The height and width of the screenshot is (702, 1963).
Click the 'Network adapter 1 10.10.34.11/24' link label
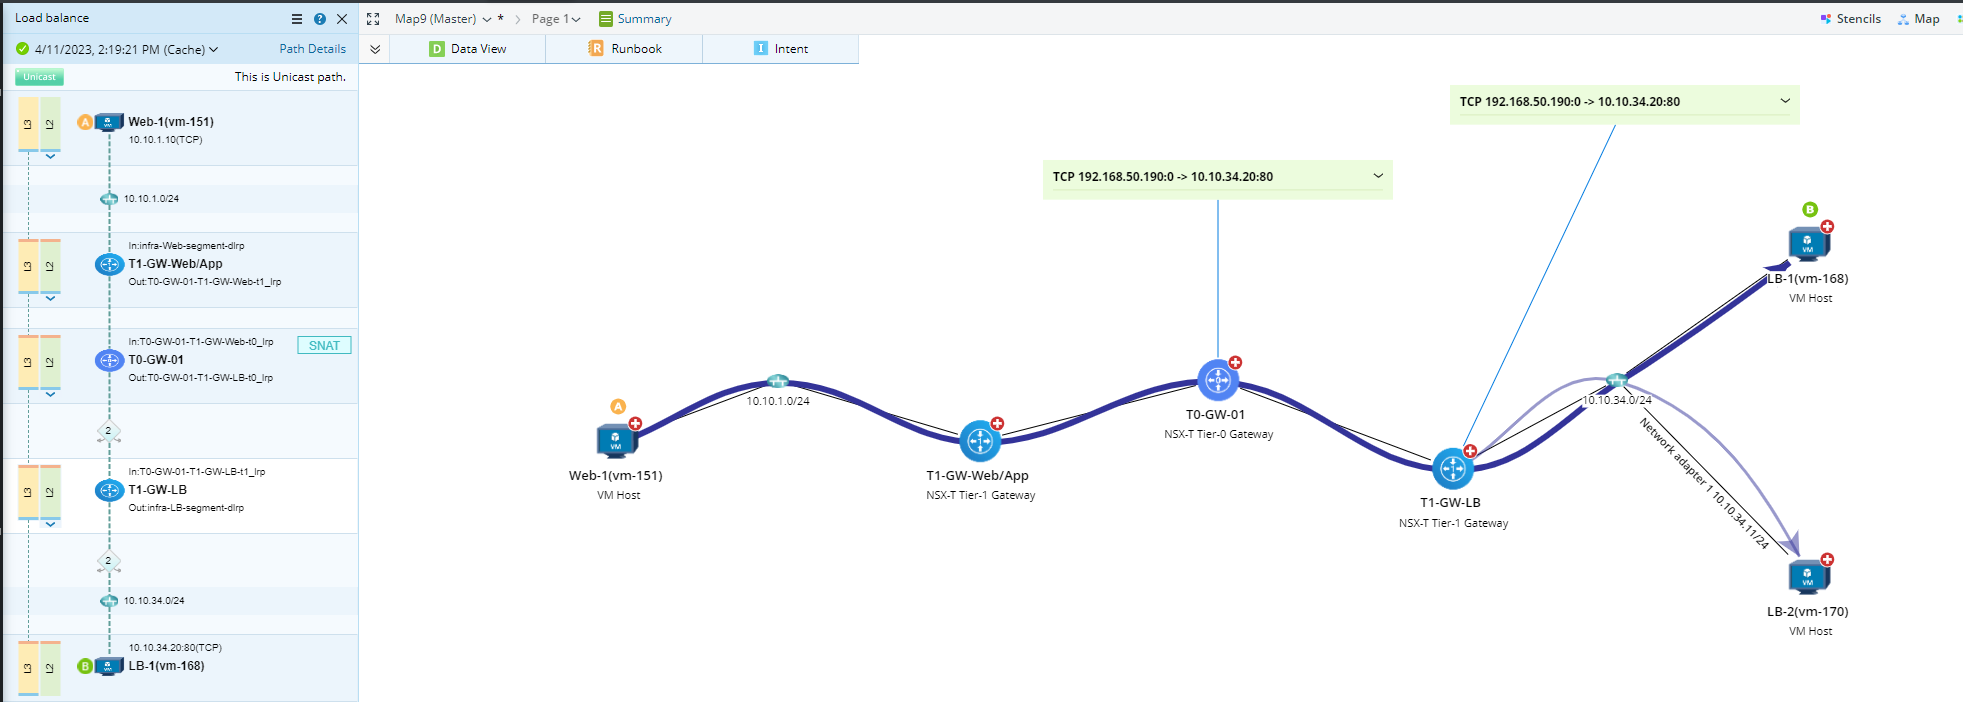[1704, 484]
